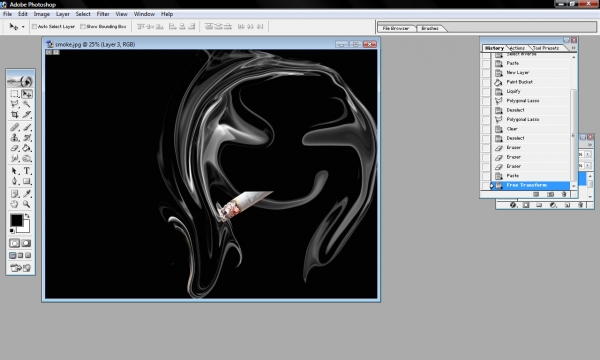Revert to the Liquify history state
Screen dimensions: 600x360
coord(530,91)
